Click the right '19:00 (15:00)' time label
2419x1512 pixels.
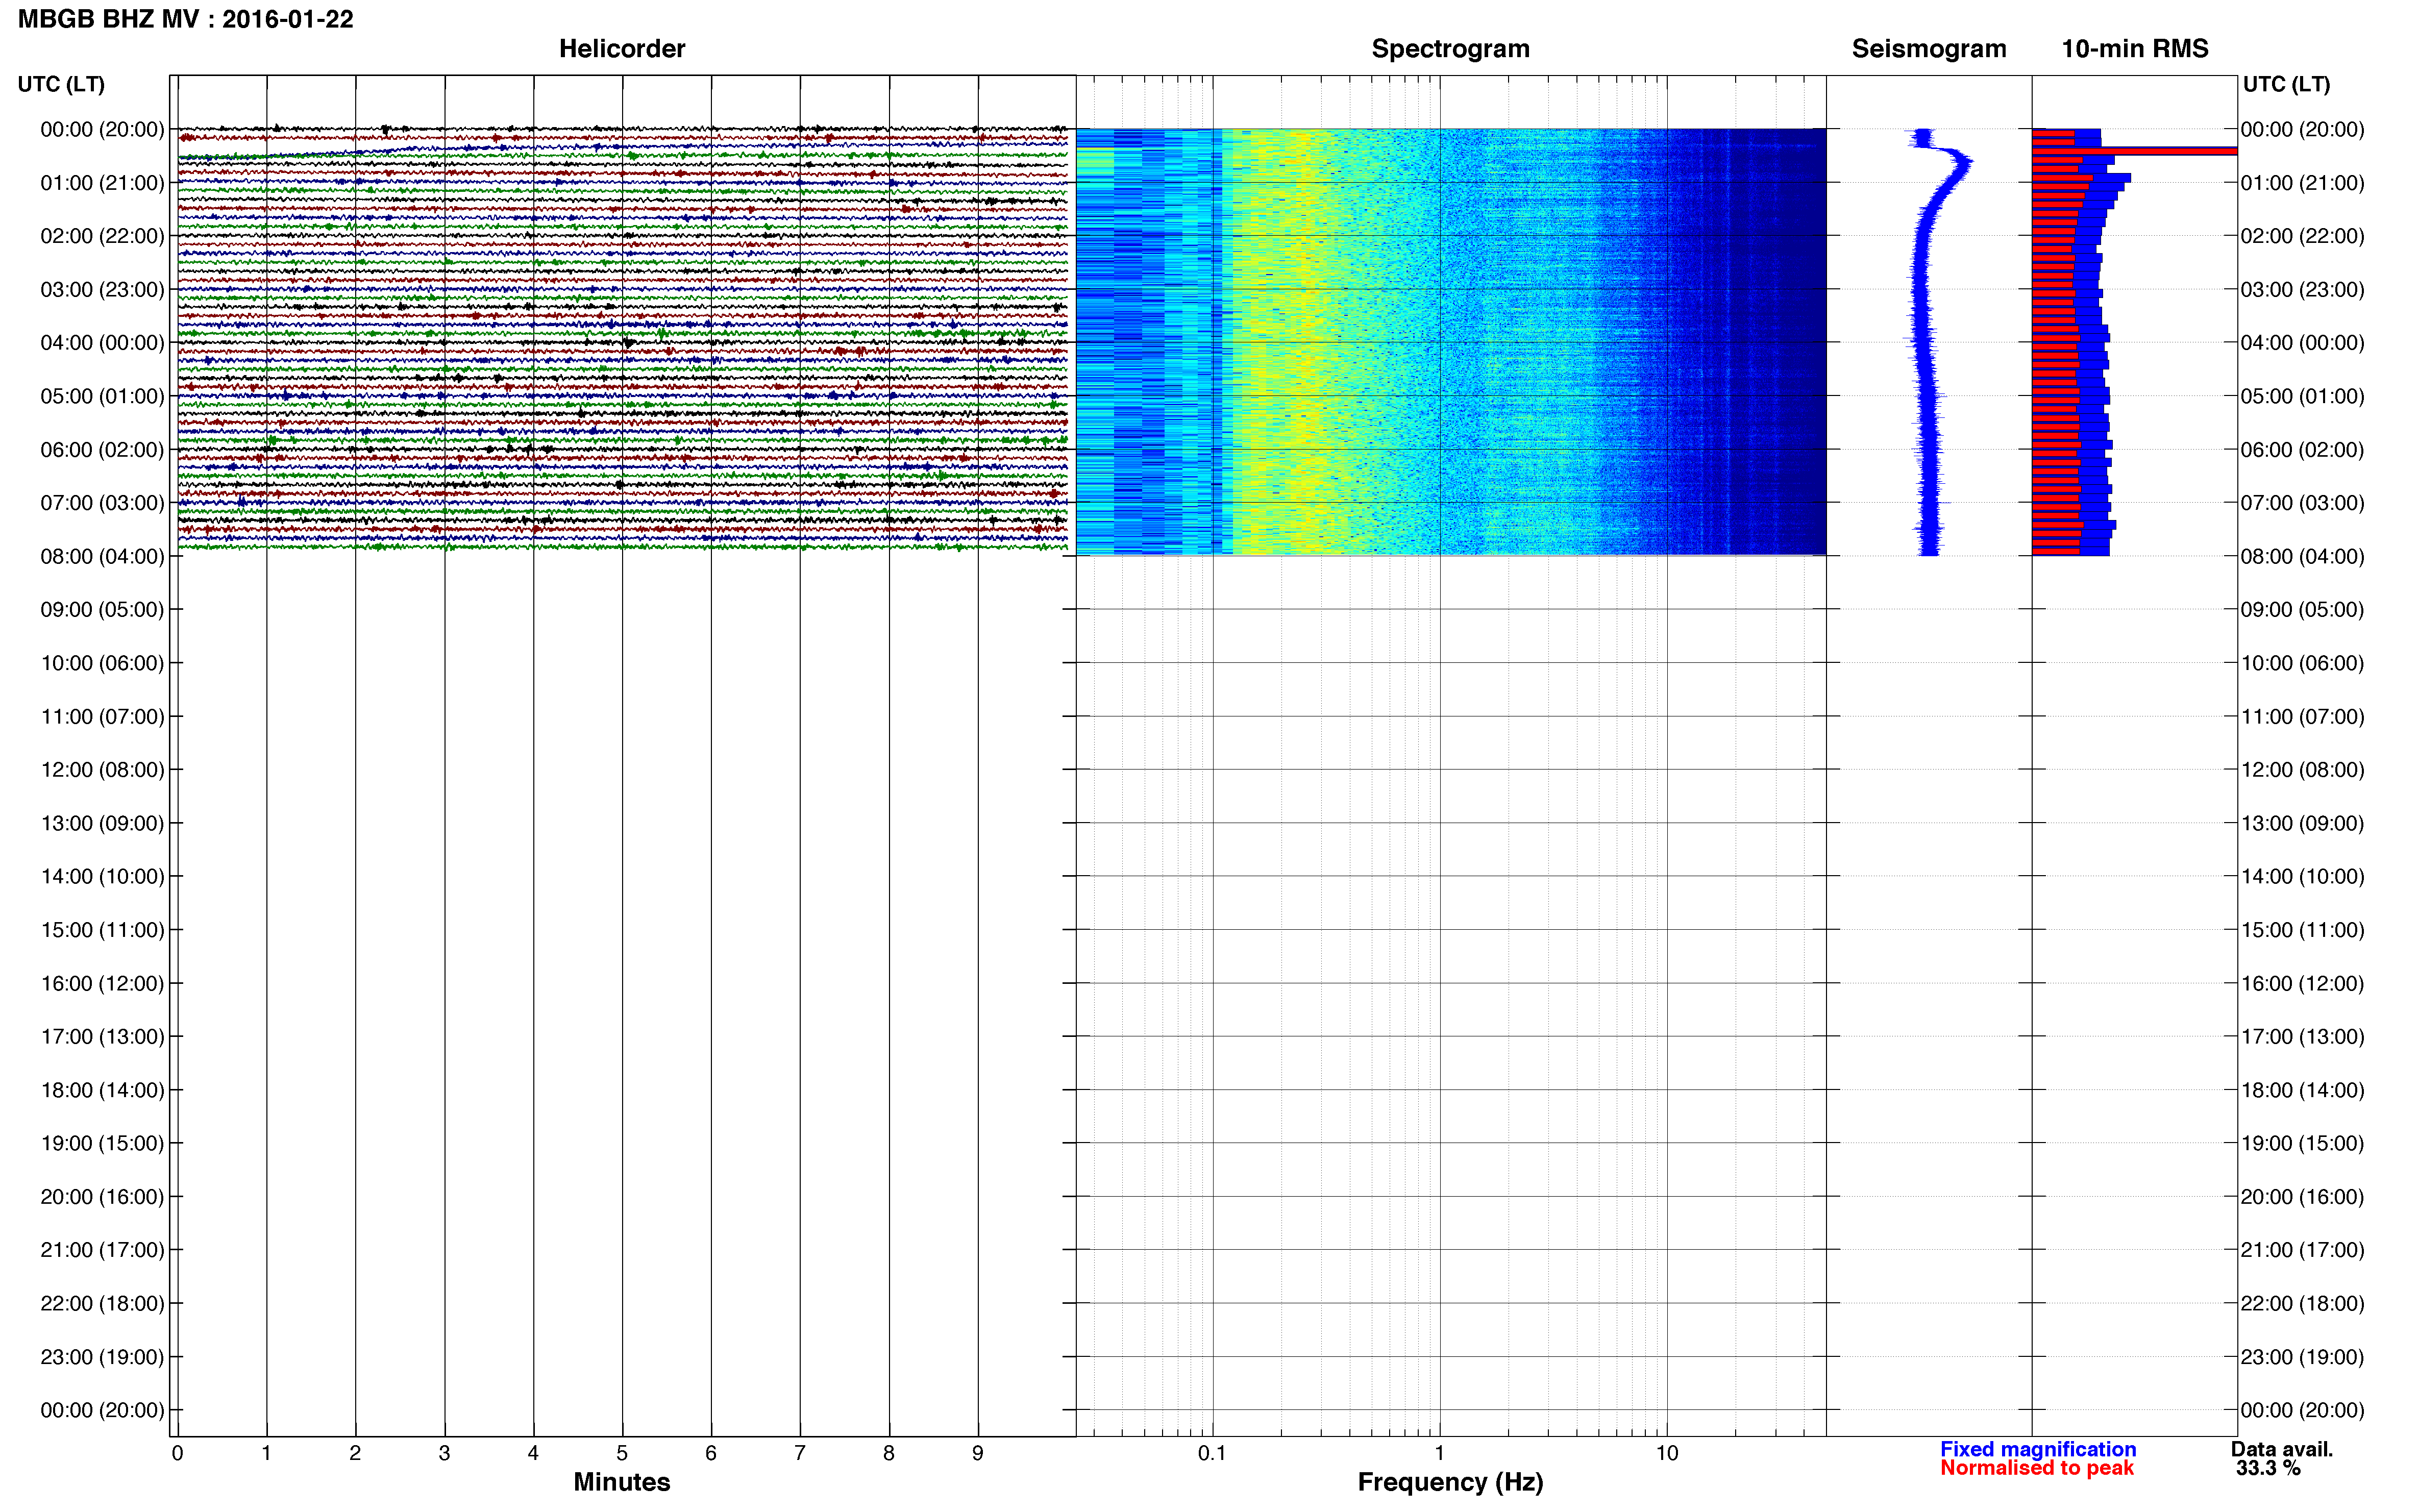2302,1143
